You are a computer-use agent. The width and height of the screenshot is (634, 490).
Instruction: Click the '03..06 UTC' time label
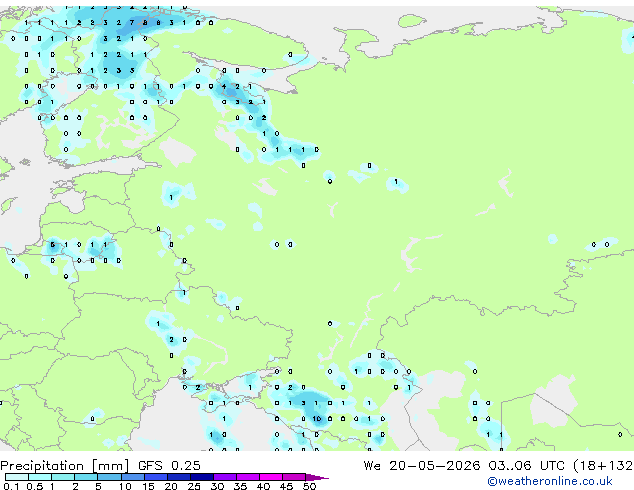(526, 466)
